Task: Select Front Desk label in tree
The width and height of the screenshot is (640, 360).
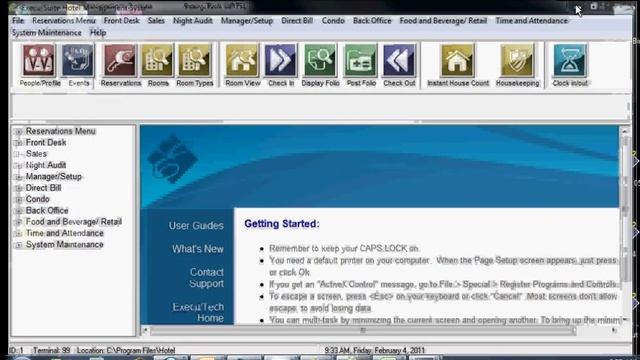Action: pyautogui.click(x=46, y=143)
